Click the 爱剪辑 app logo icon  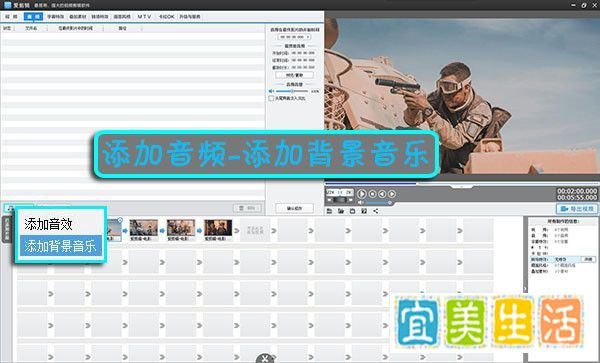[x=7, y=5]
